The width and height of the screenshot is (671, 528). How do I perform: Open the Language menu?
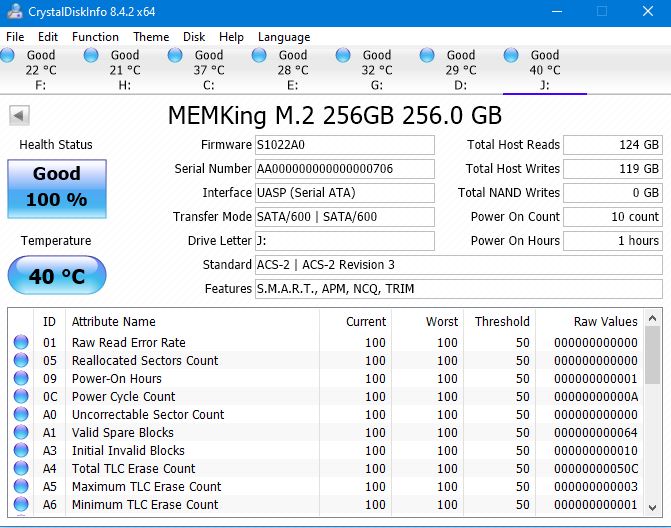pos(284,37)
